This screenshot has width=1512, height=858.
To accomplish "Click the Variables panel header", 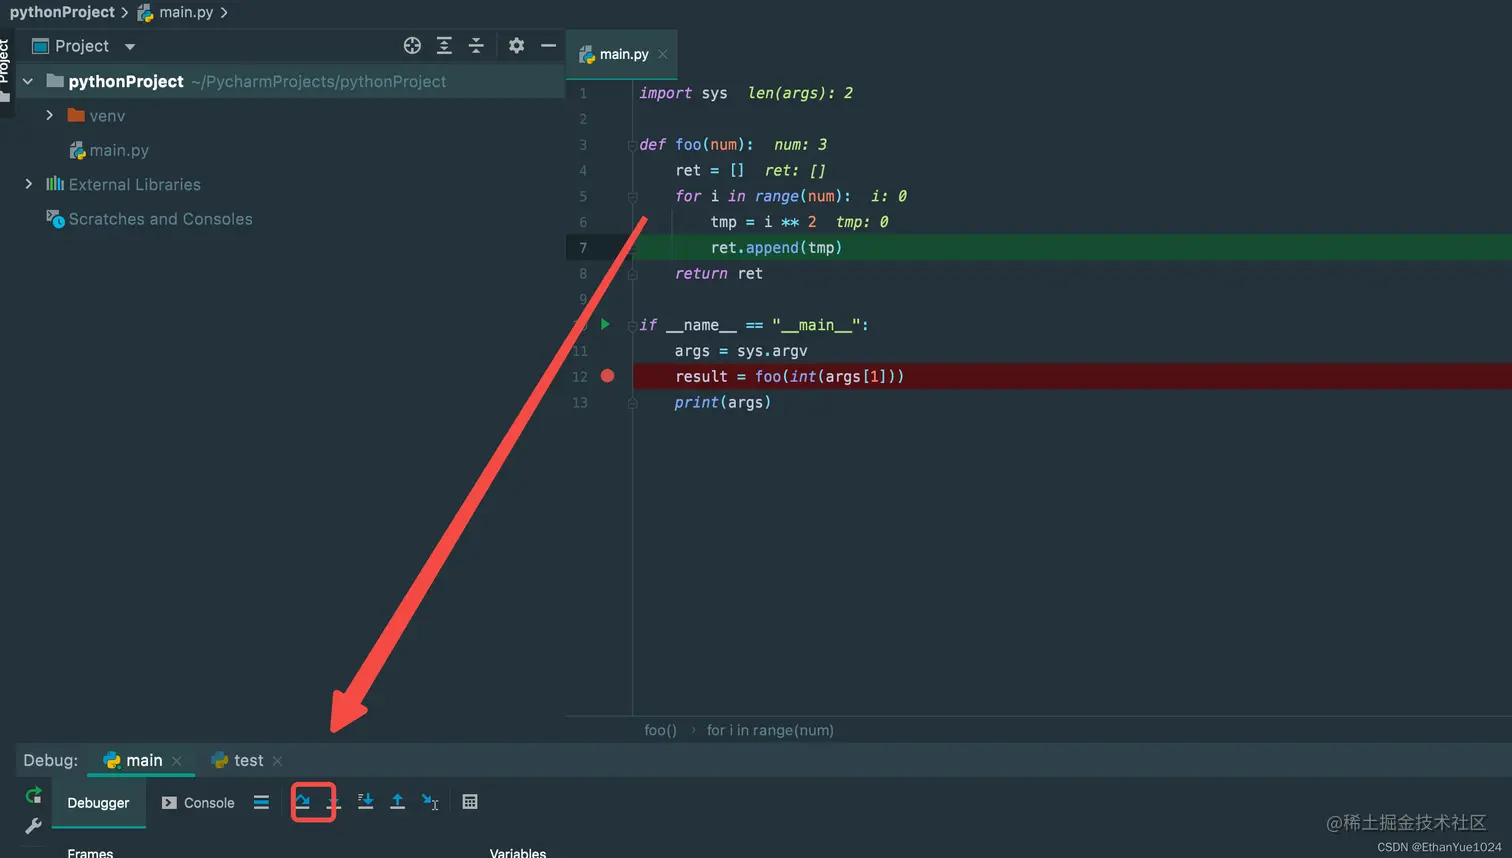I will point(518,852).
